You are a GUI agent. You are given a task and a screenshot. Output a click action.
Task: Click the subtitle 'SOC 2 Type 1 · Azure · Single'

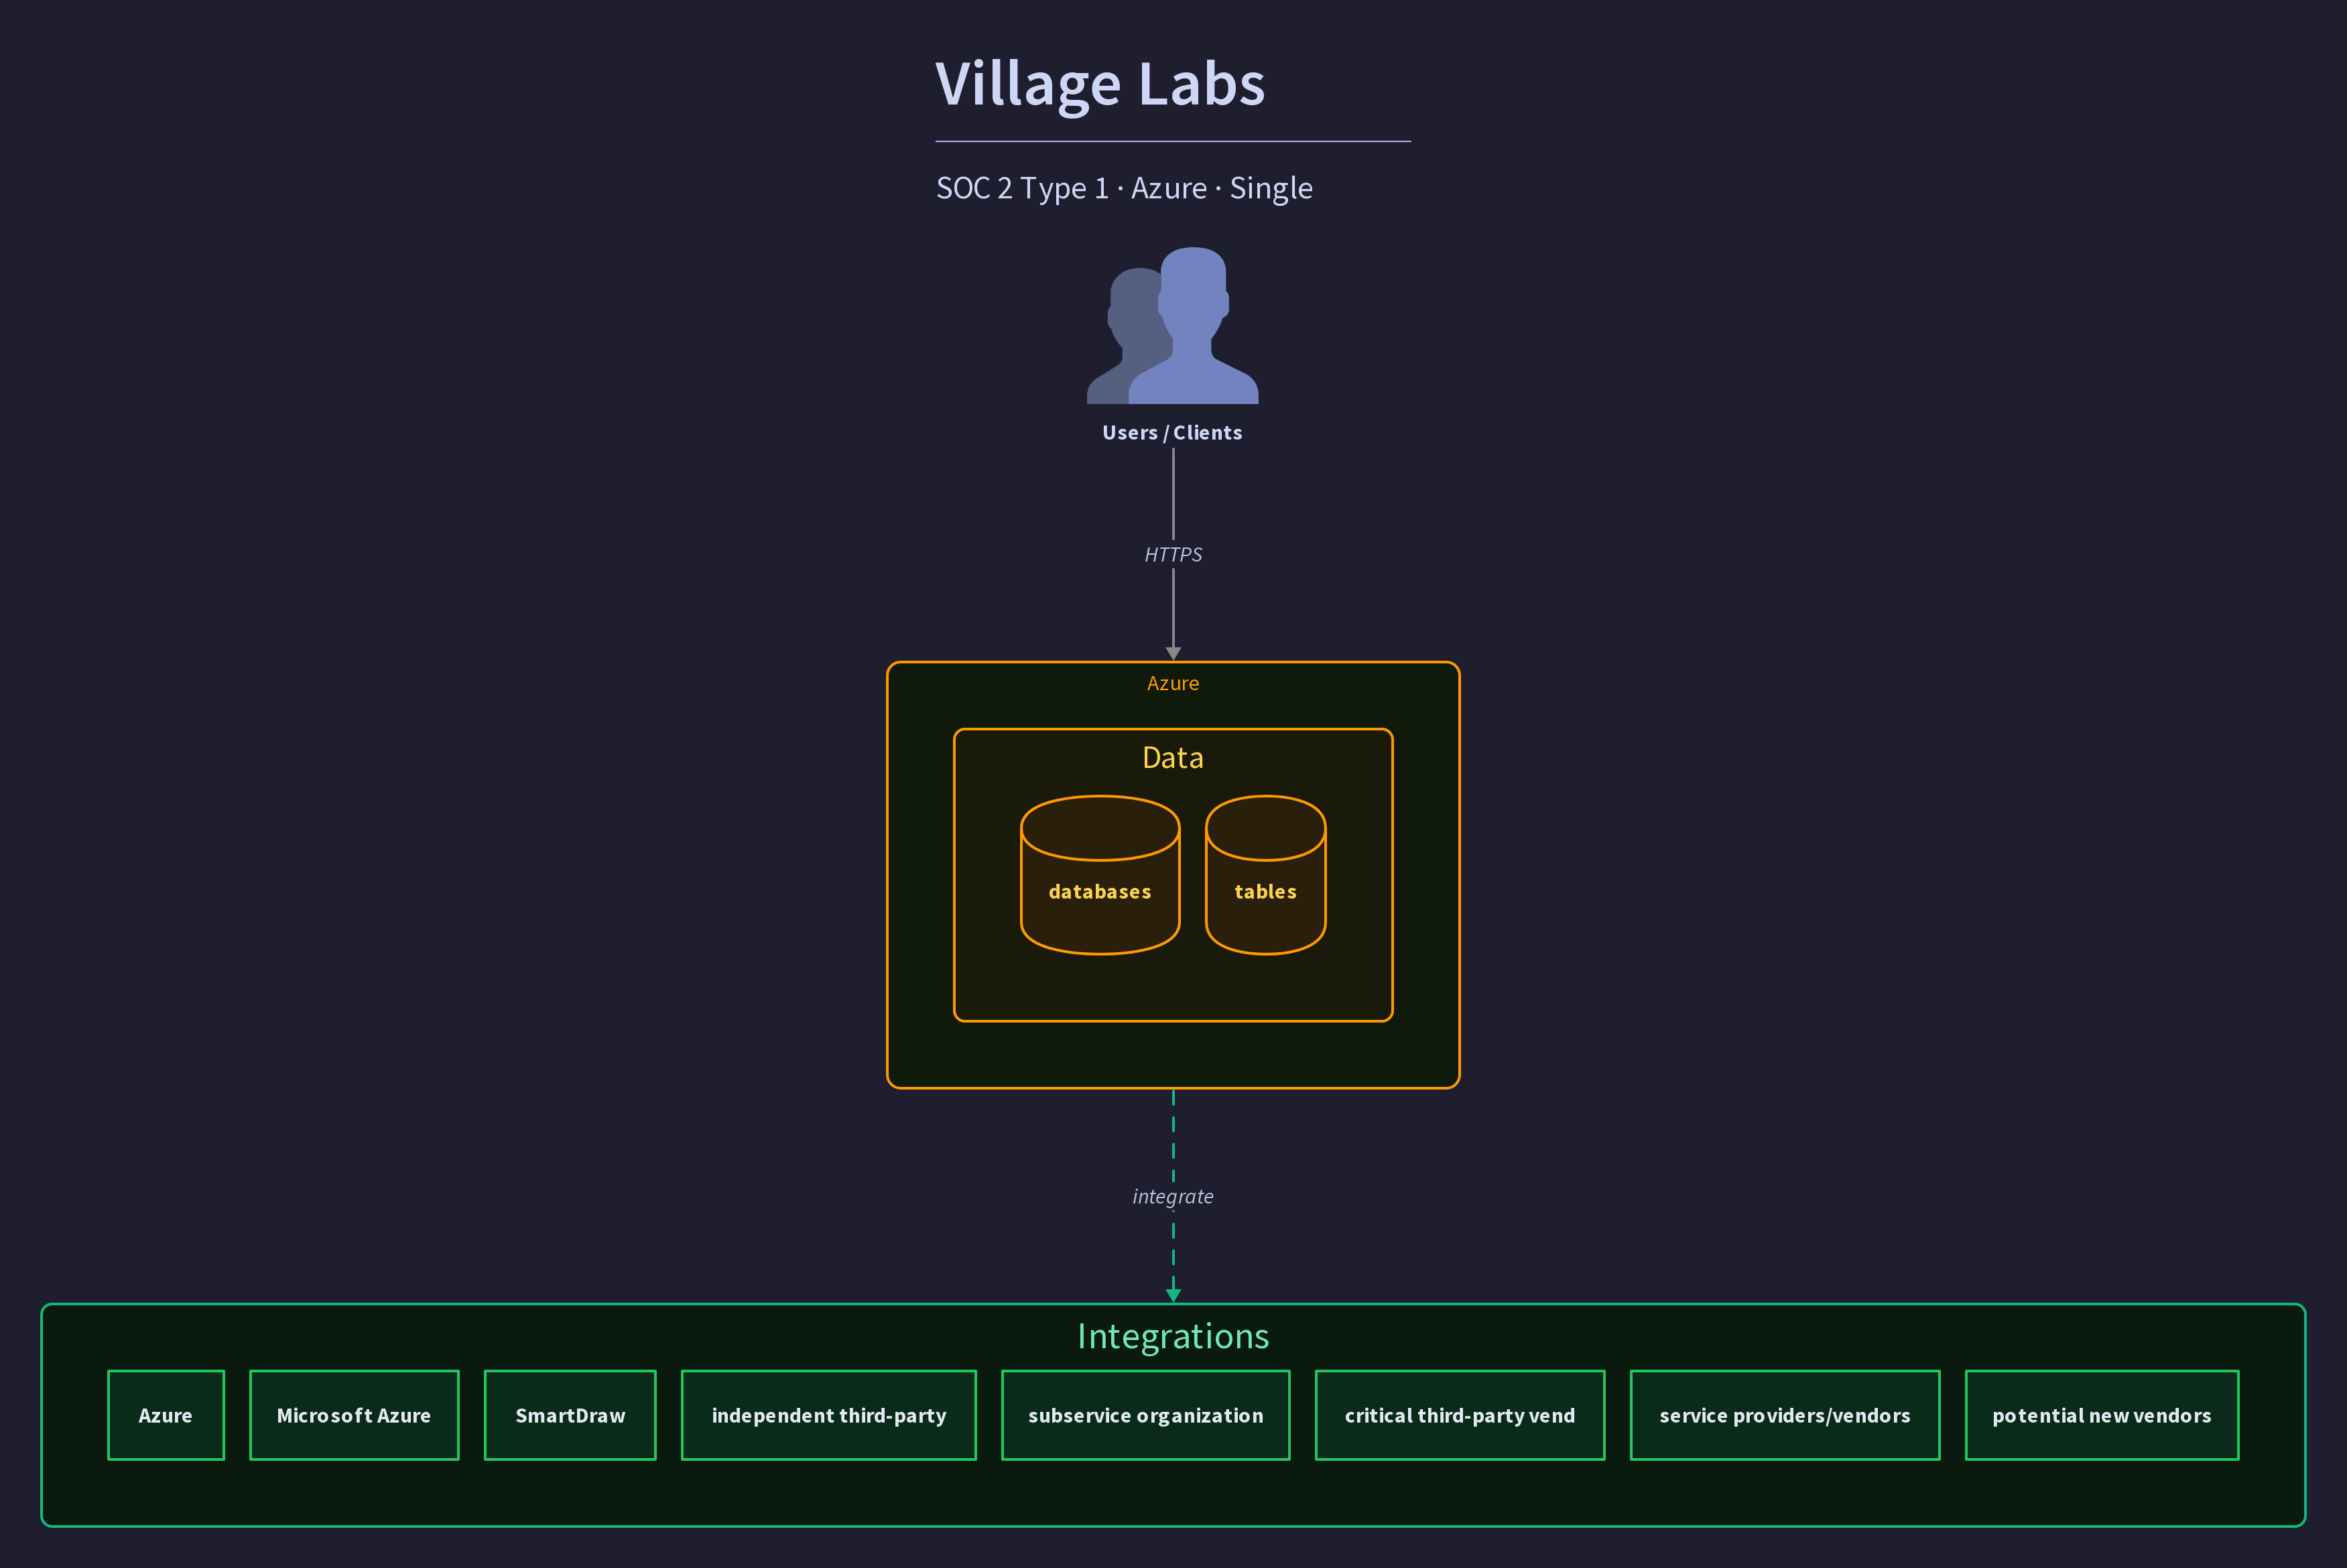click(x=1124, y=188)
